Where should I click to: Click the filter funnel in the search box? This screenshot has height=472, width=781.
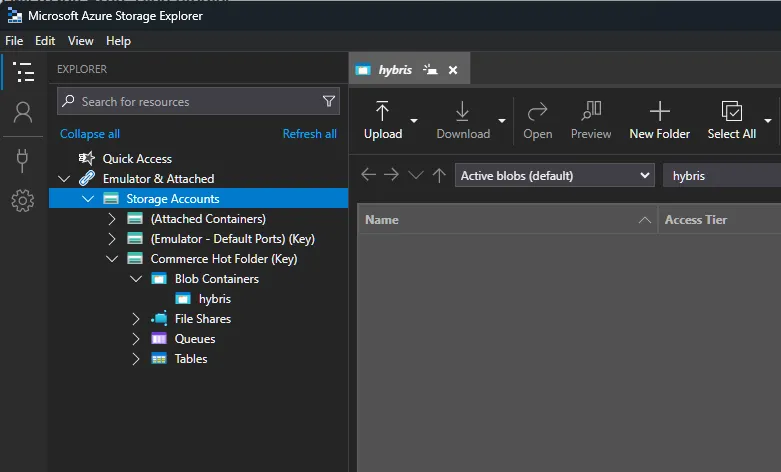pos(329,101)
